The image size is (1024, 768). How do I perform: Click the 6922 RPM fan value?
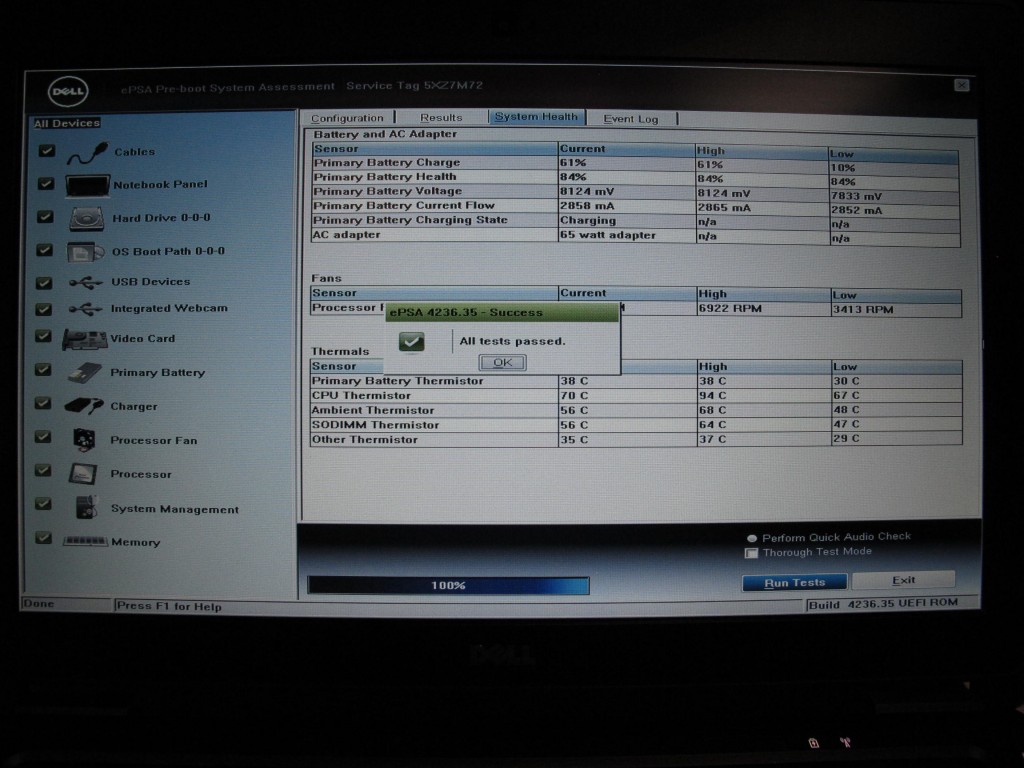pyautogui.click(x=730, y=308)
